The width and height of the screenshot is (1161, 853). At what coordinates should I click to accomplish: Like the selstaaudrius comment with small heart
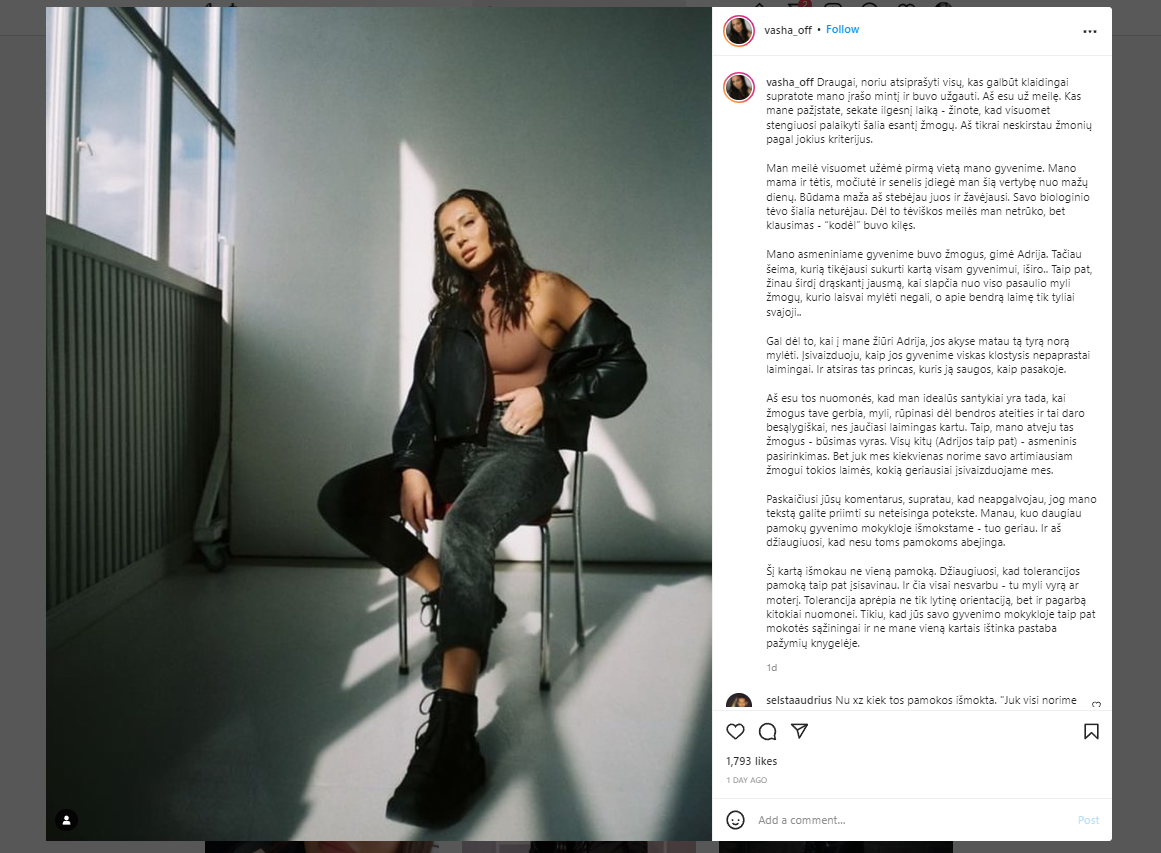1097,704
